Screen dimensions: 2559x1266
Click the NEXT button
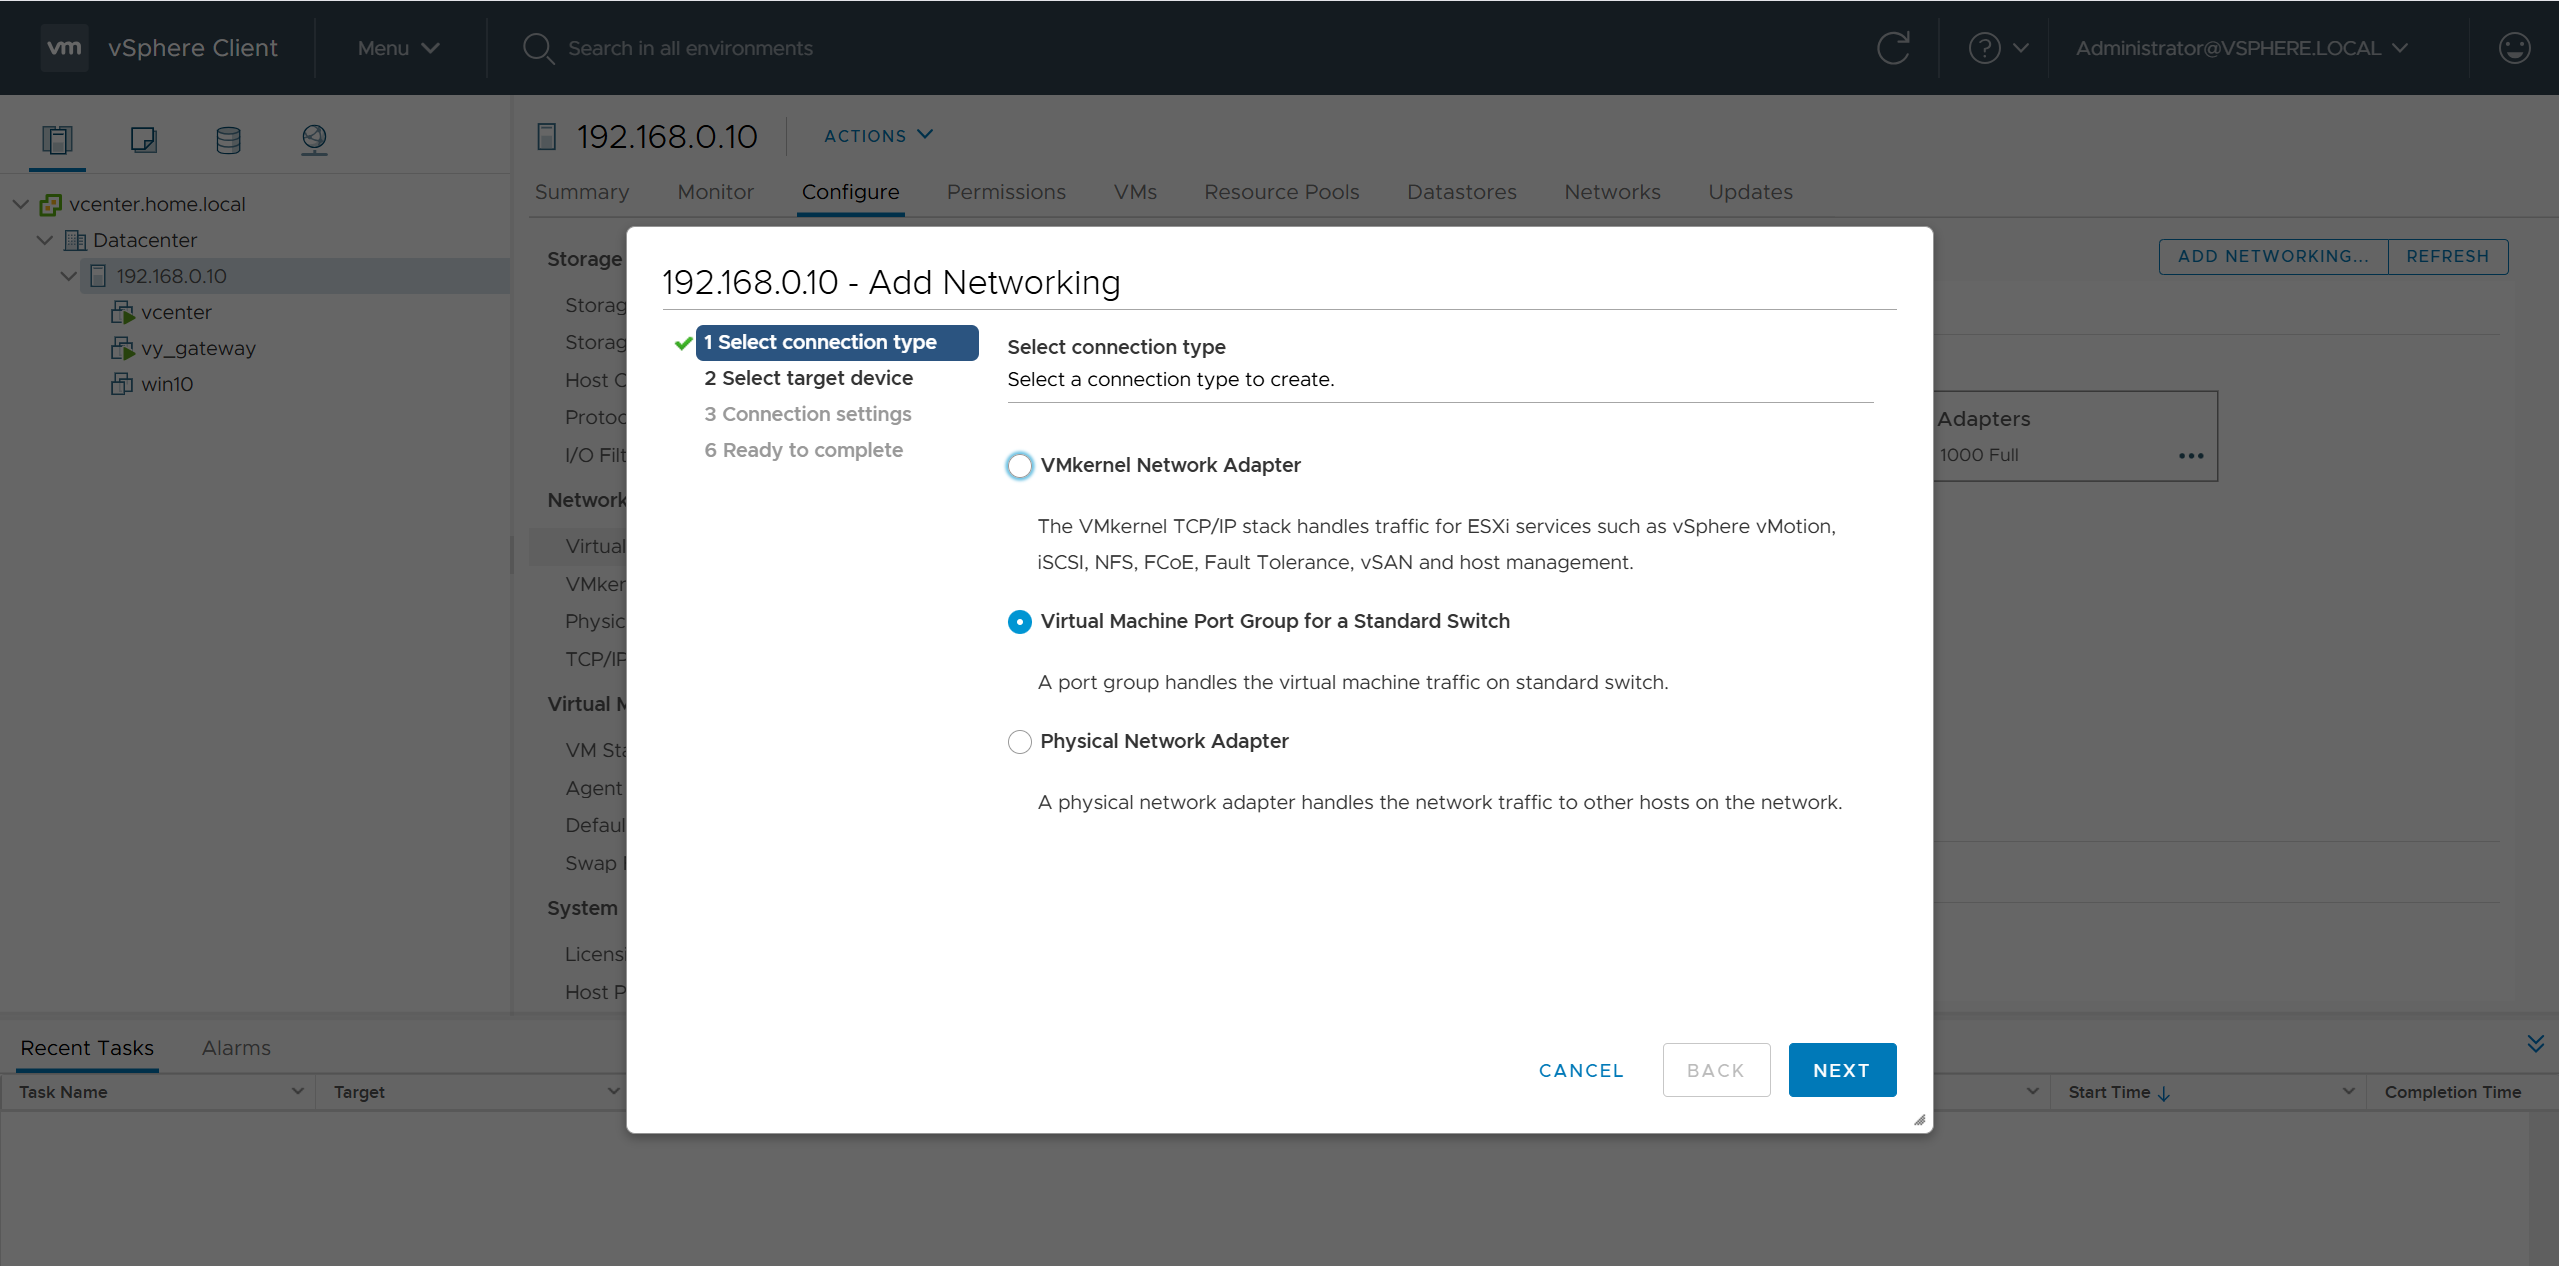(x=1841, y=1070)
